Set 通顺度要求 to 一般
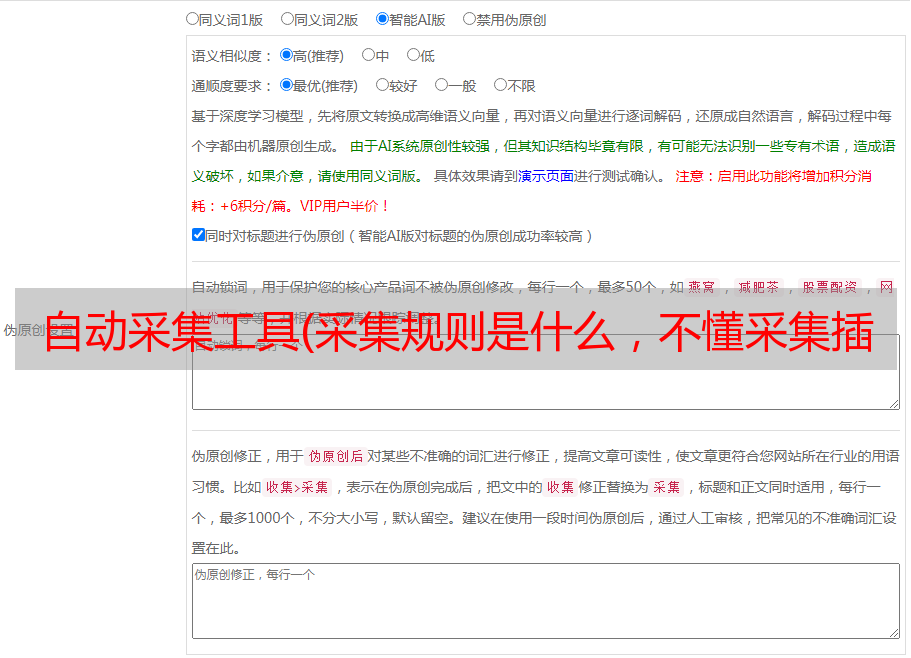 pyautogui.click(x=442, y=85)
